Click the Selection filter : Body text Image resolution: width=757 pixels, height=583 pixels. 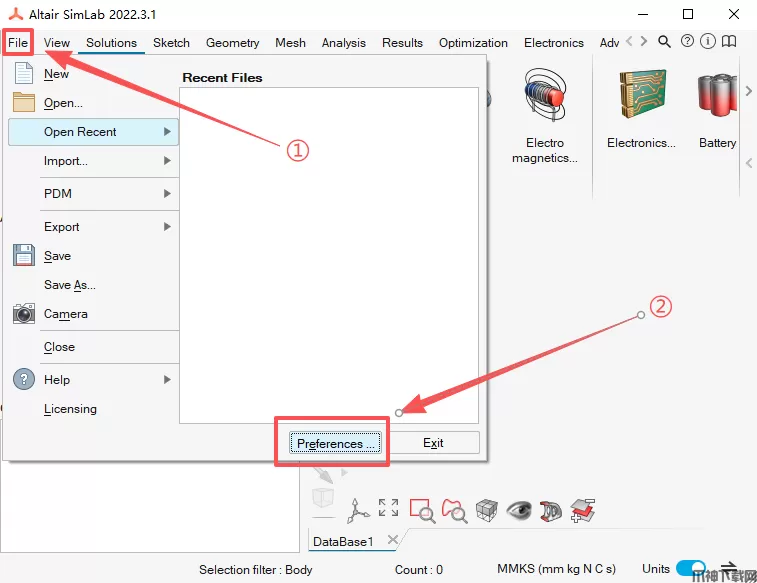[255, 569]
